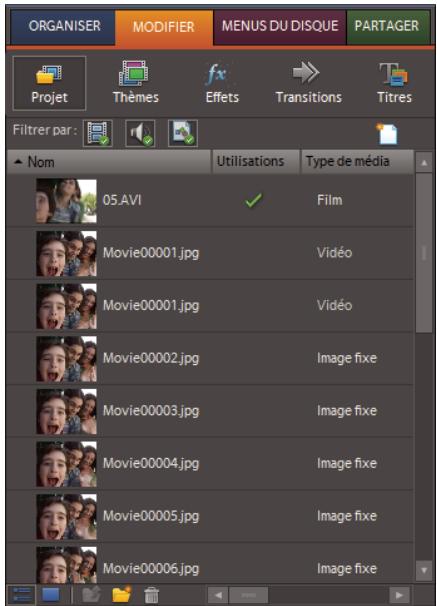
Task: Open the MODIFIER tab
Action: click(164, 27)
